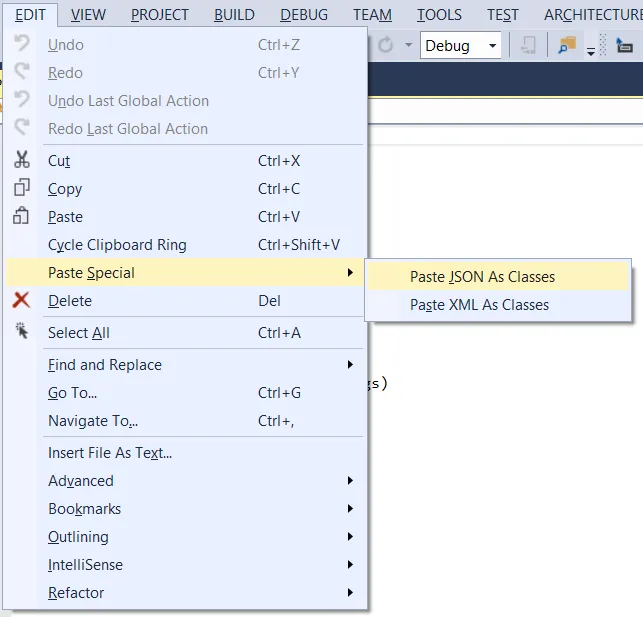Open the TEST menu
Image resolution: width=643 pixels, height=617 pixels.
[x=503, y=15]
